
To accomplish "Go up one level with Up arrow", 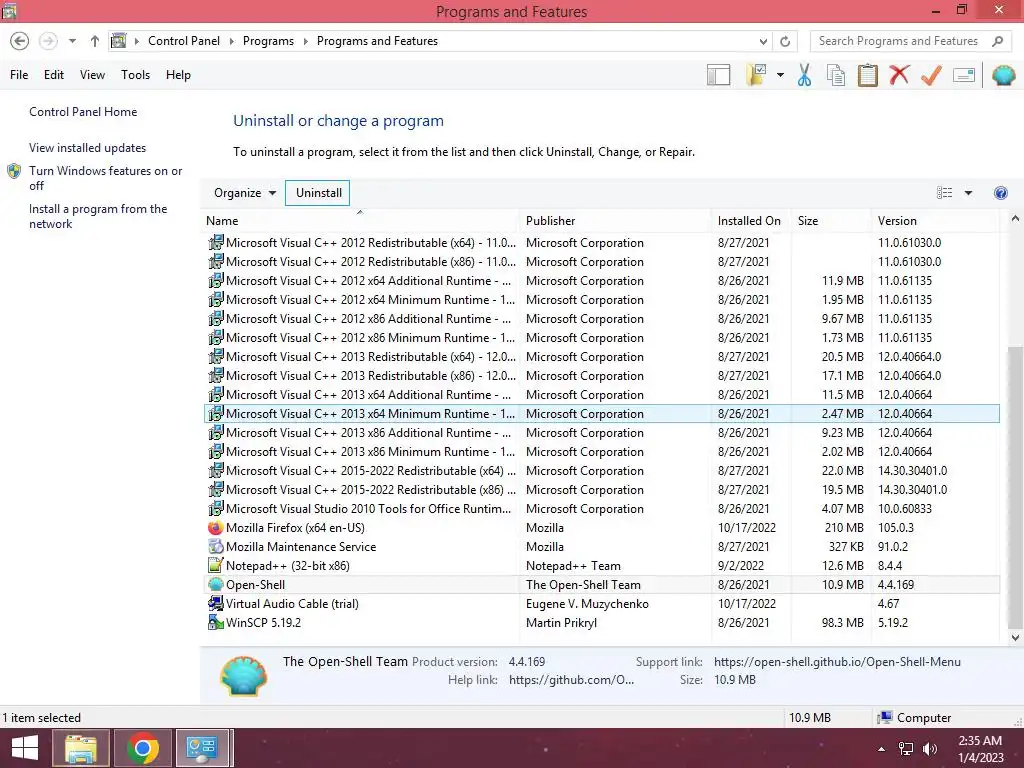I will (x=95, y=41).
